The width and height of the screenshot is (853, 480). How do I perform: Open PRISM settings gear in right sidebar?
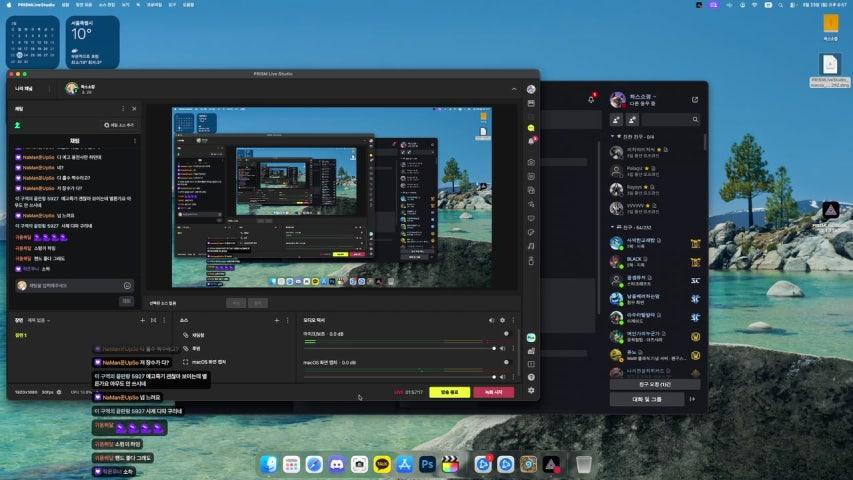click(x=531, y=390)
